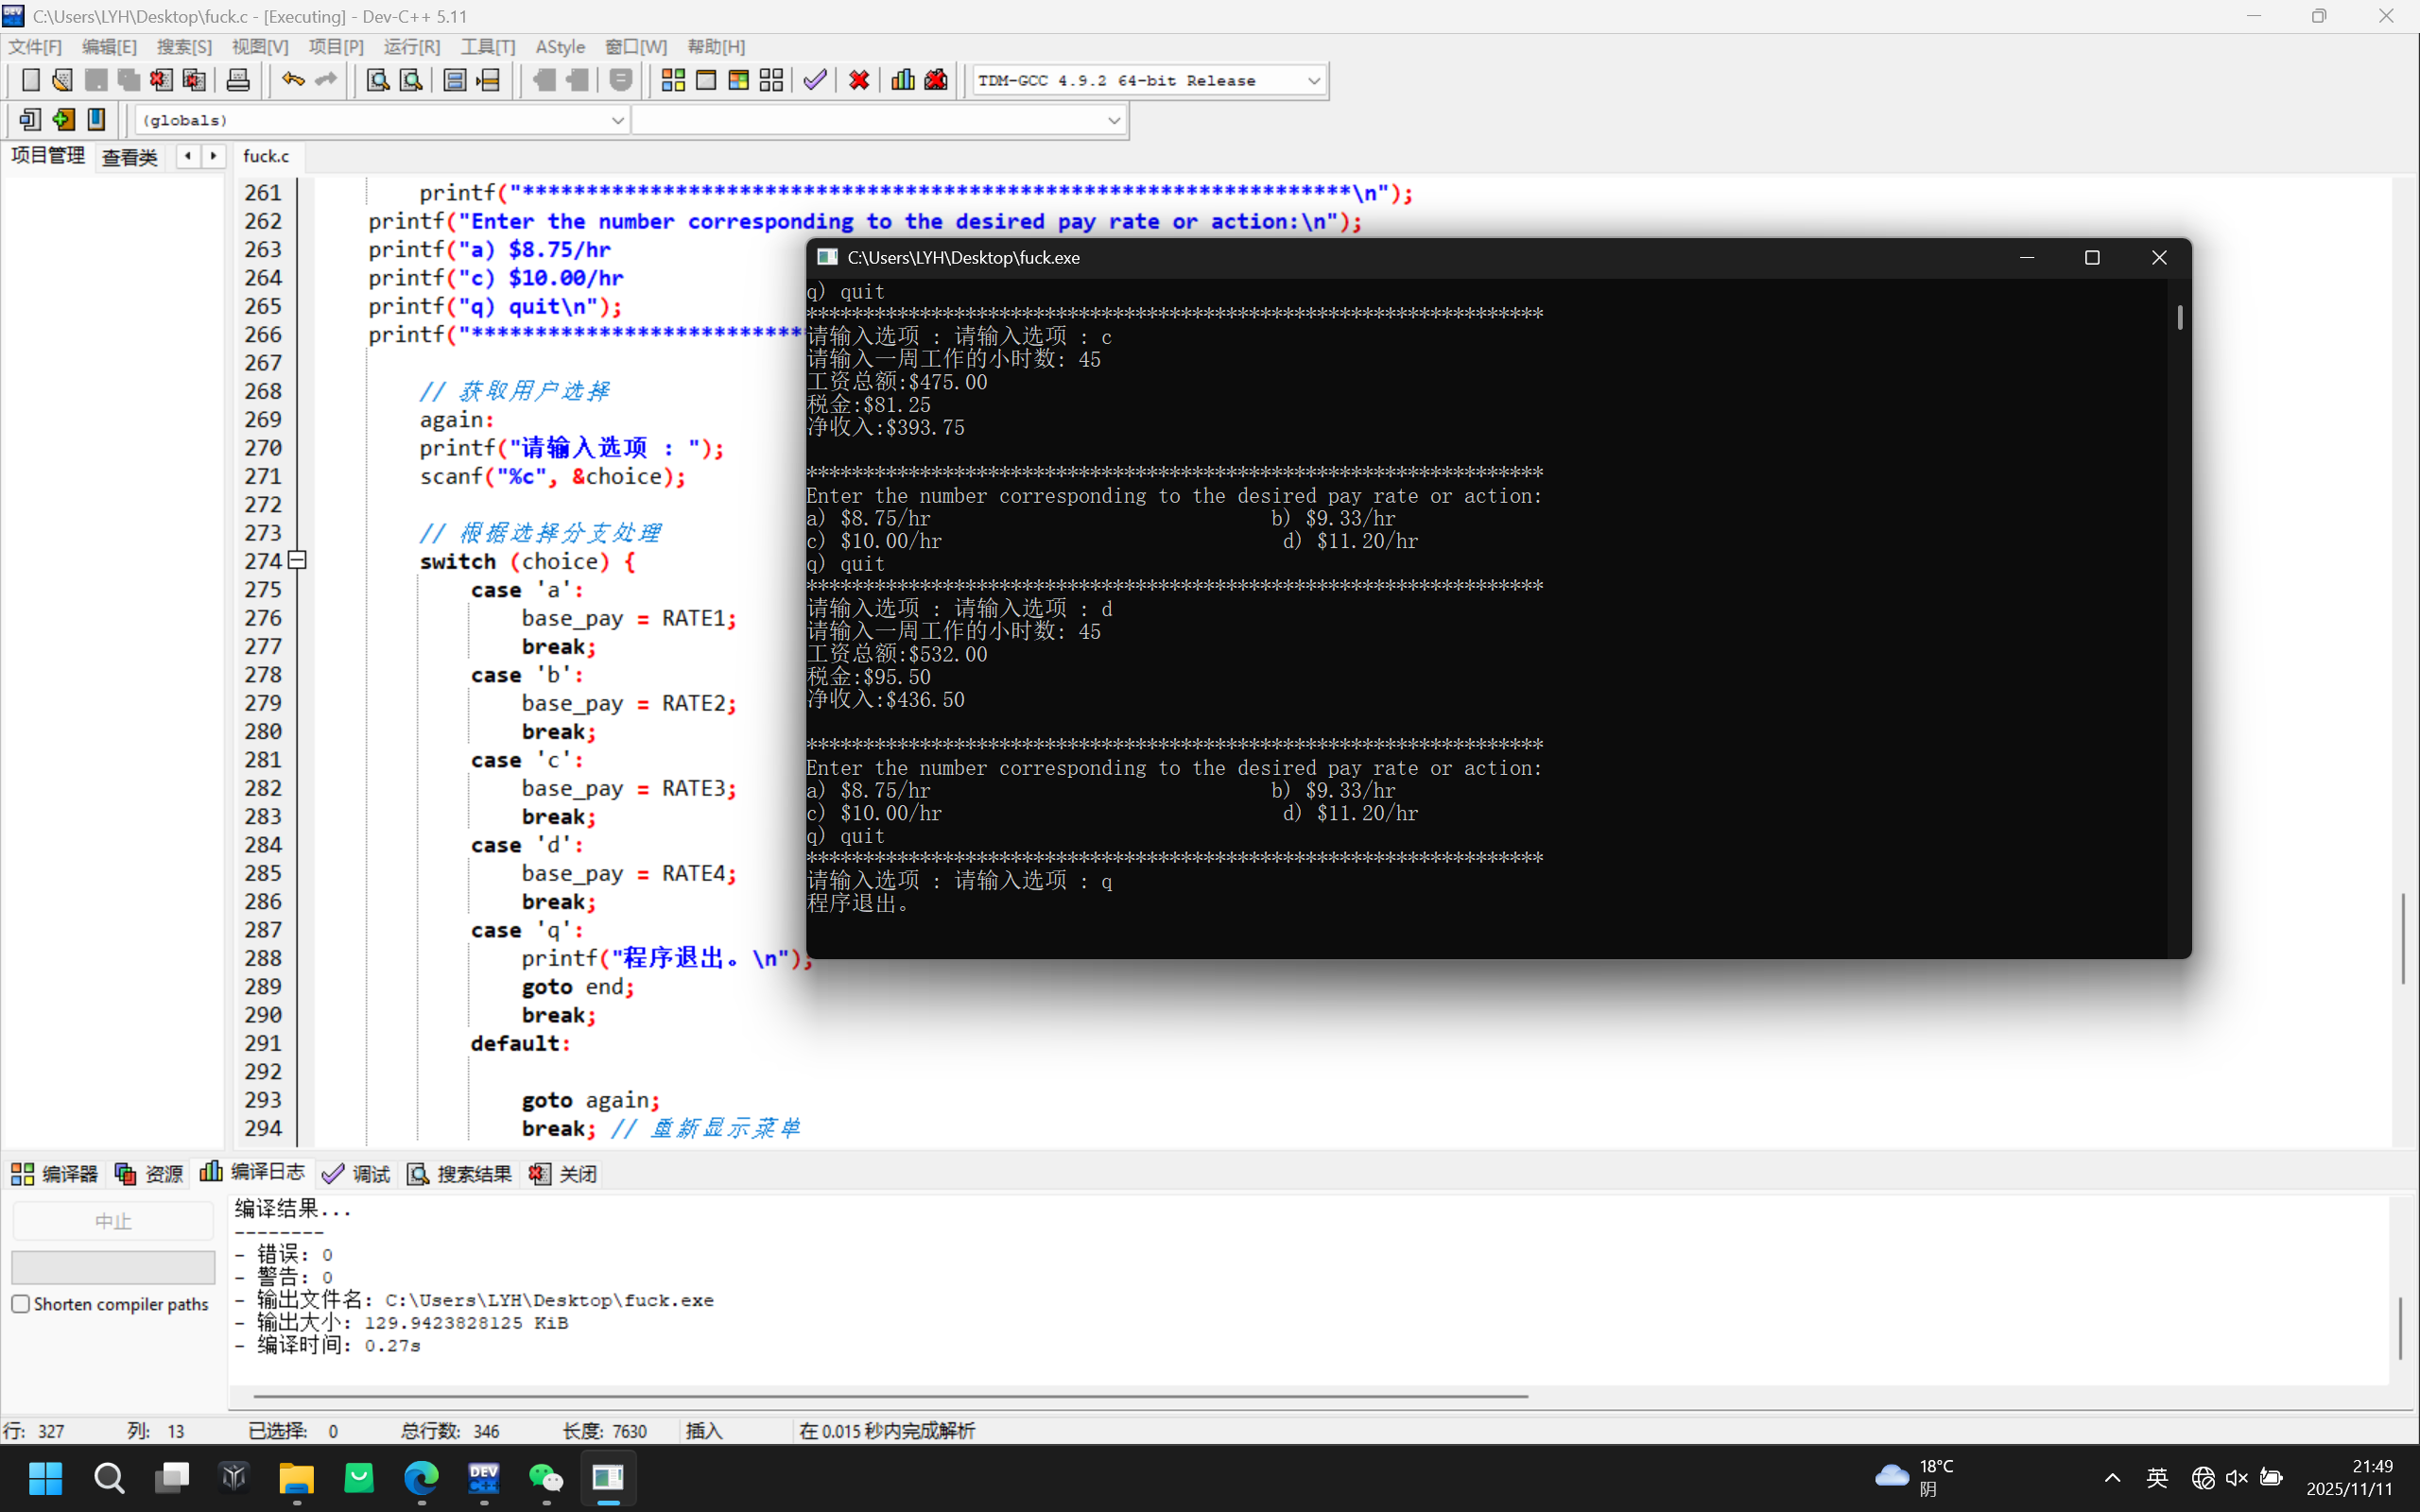2420x1512 pixels.
Task: Click the Print toolbar icon
Action: [238, 80]
